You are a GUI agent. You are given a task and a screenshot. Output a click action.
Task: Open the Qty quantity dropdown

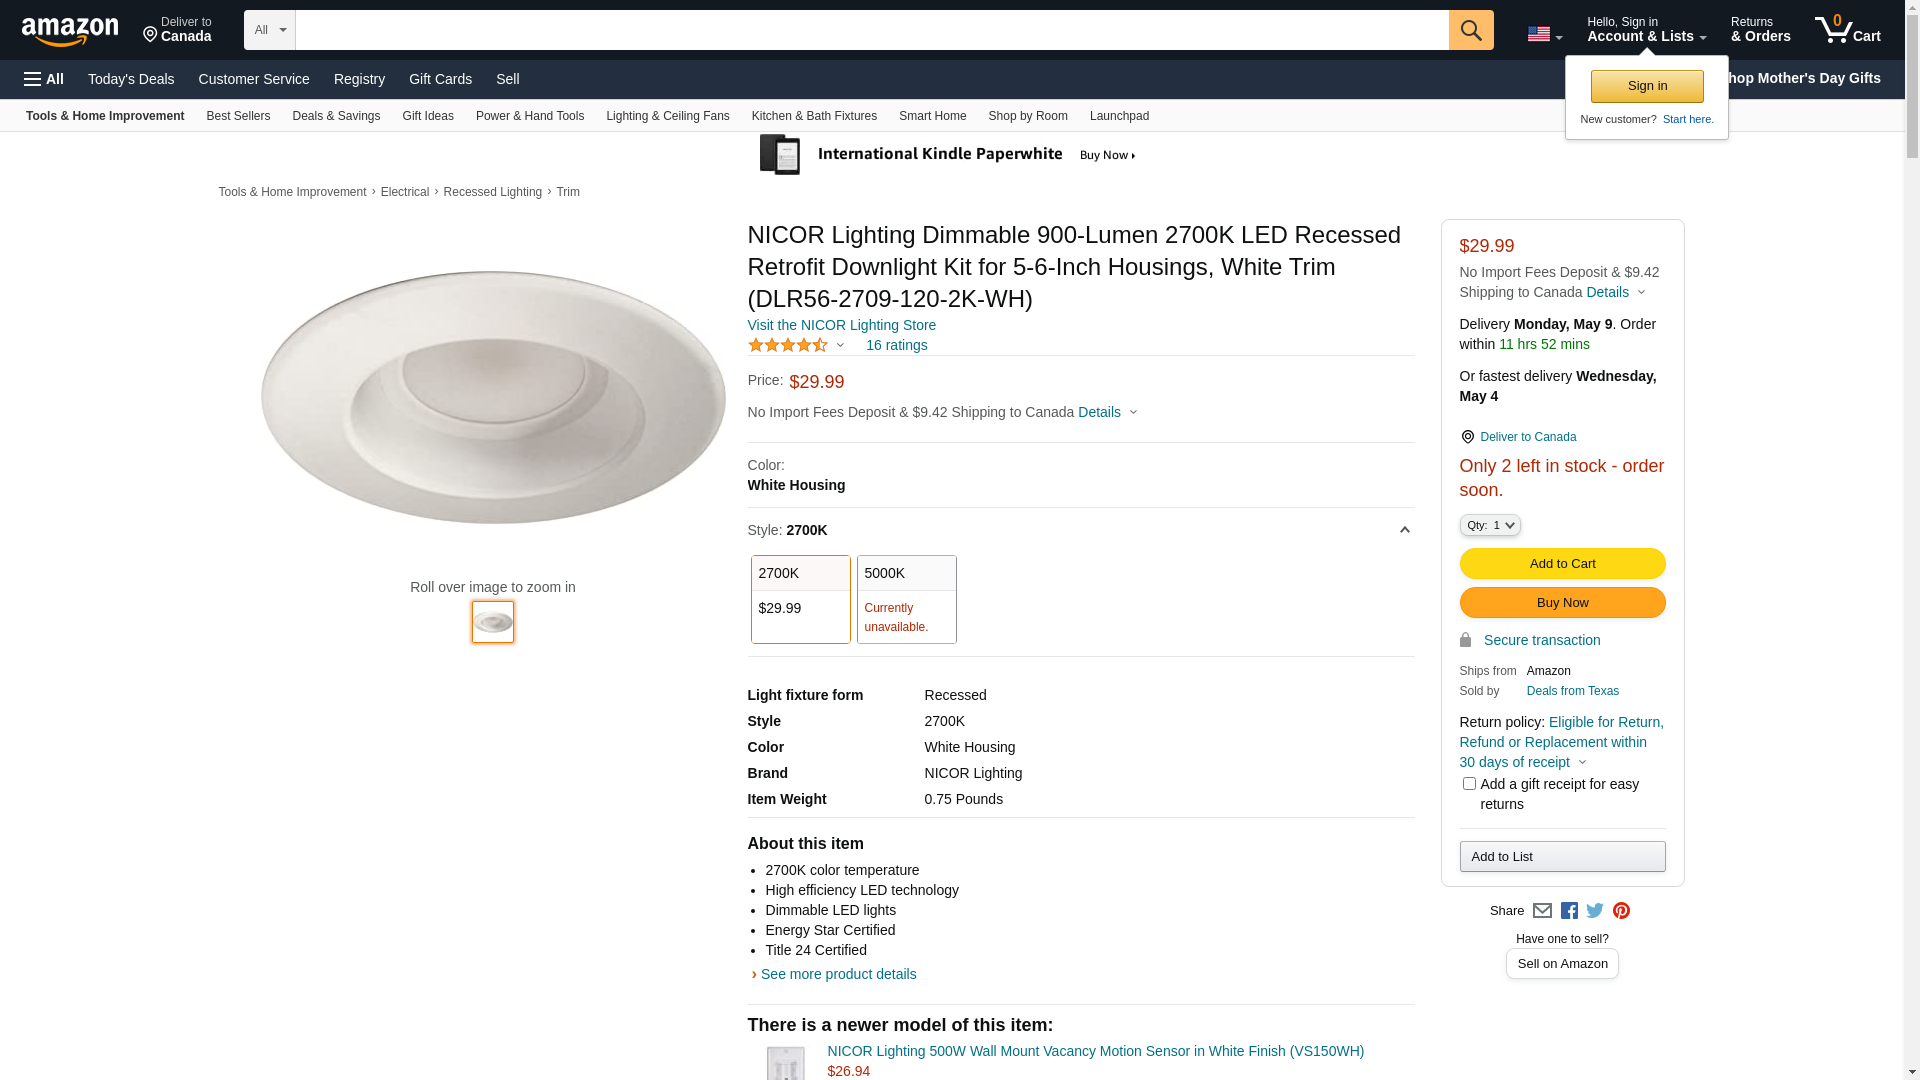click(x=1489, y=525)
